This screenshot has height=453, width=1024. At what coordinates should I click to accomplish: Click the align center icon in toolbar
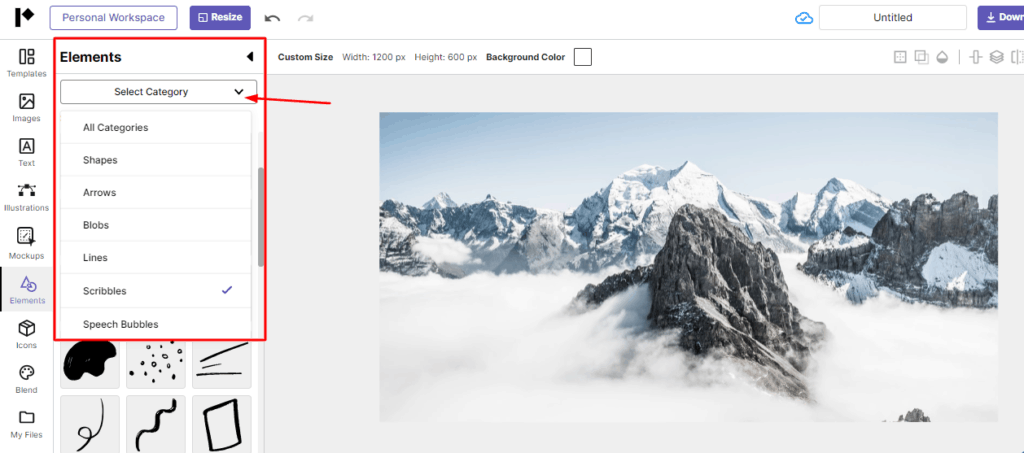[976, 57]
